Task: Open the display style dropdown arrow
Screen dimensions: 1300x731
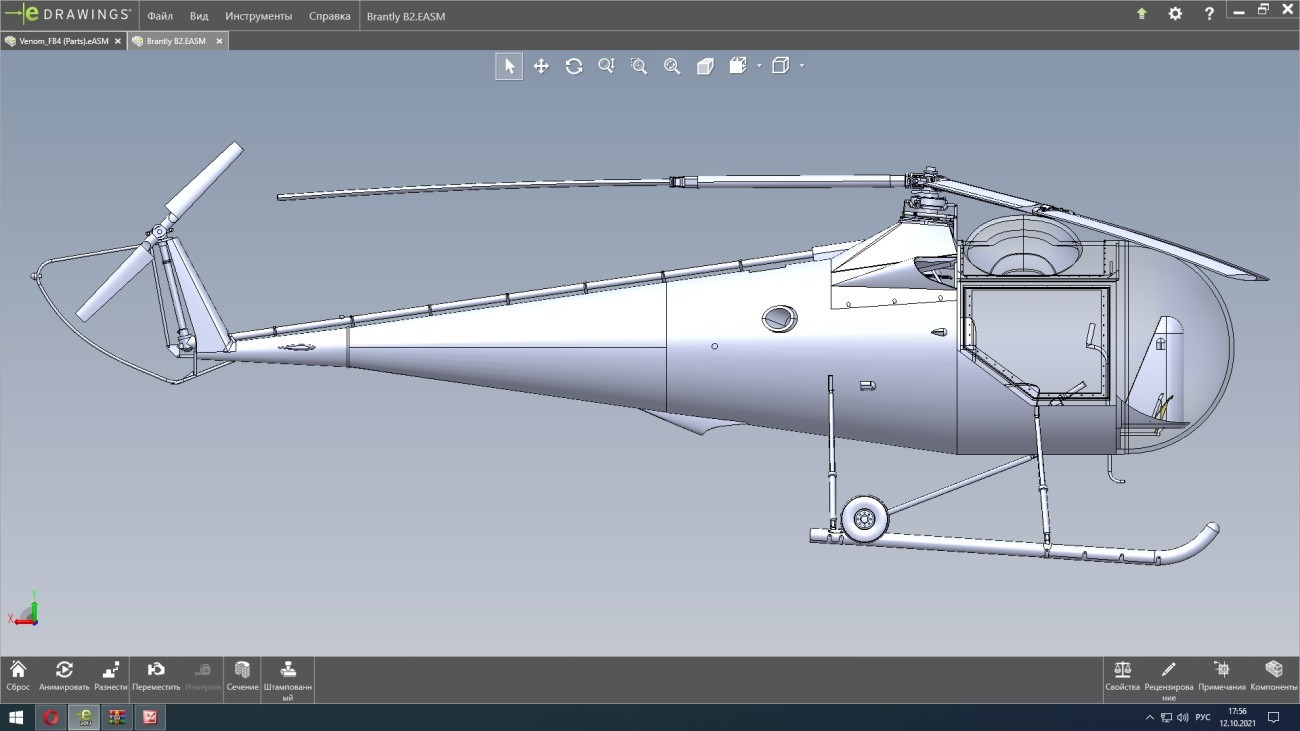Action: tap(802, 66)
